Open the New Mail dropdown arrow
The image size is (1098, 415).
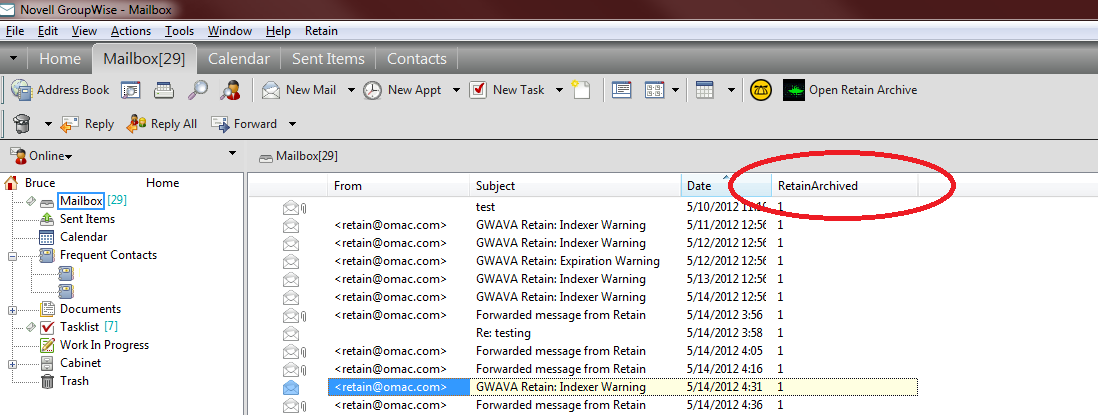point(350,90)
